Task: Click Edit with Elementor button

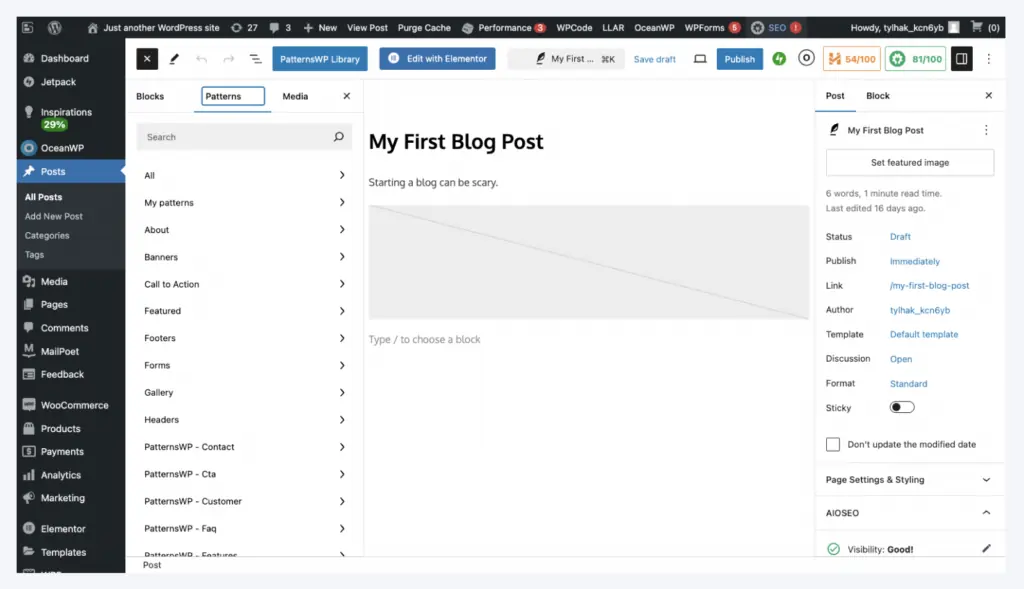Action: point(438,59)
